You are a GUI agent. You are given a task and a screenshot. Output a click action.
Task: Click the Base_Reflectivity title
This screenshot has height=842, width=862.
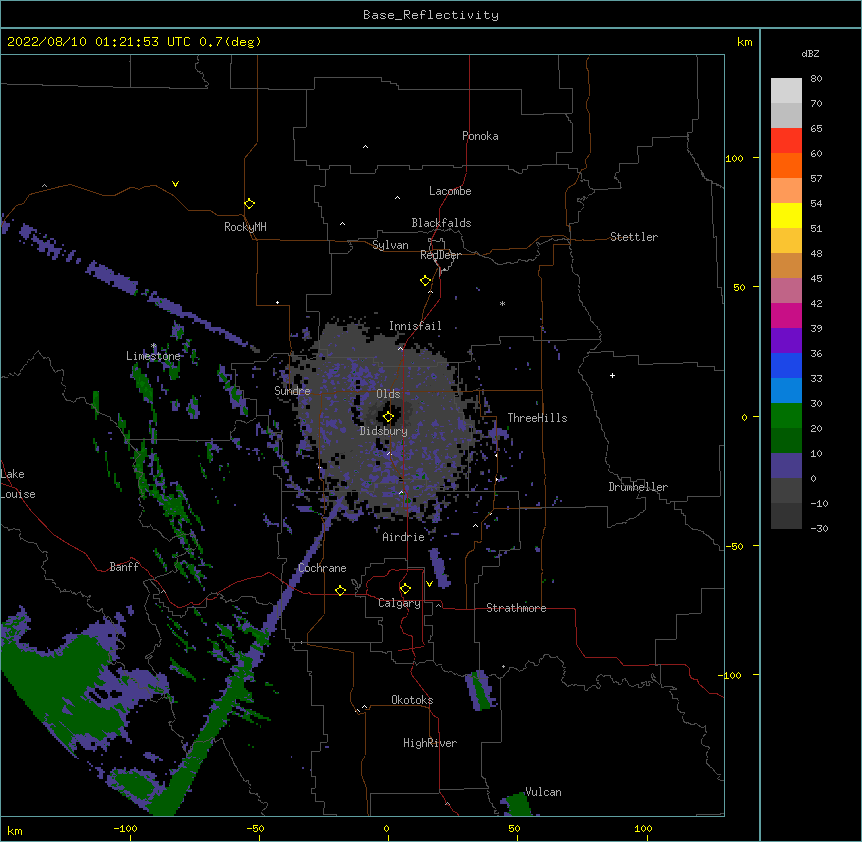point(431,15)
